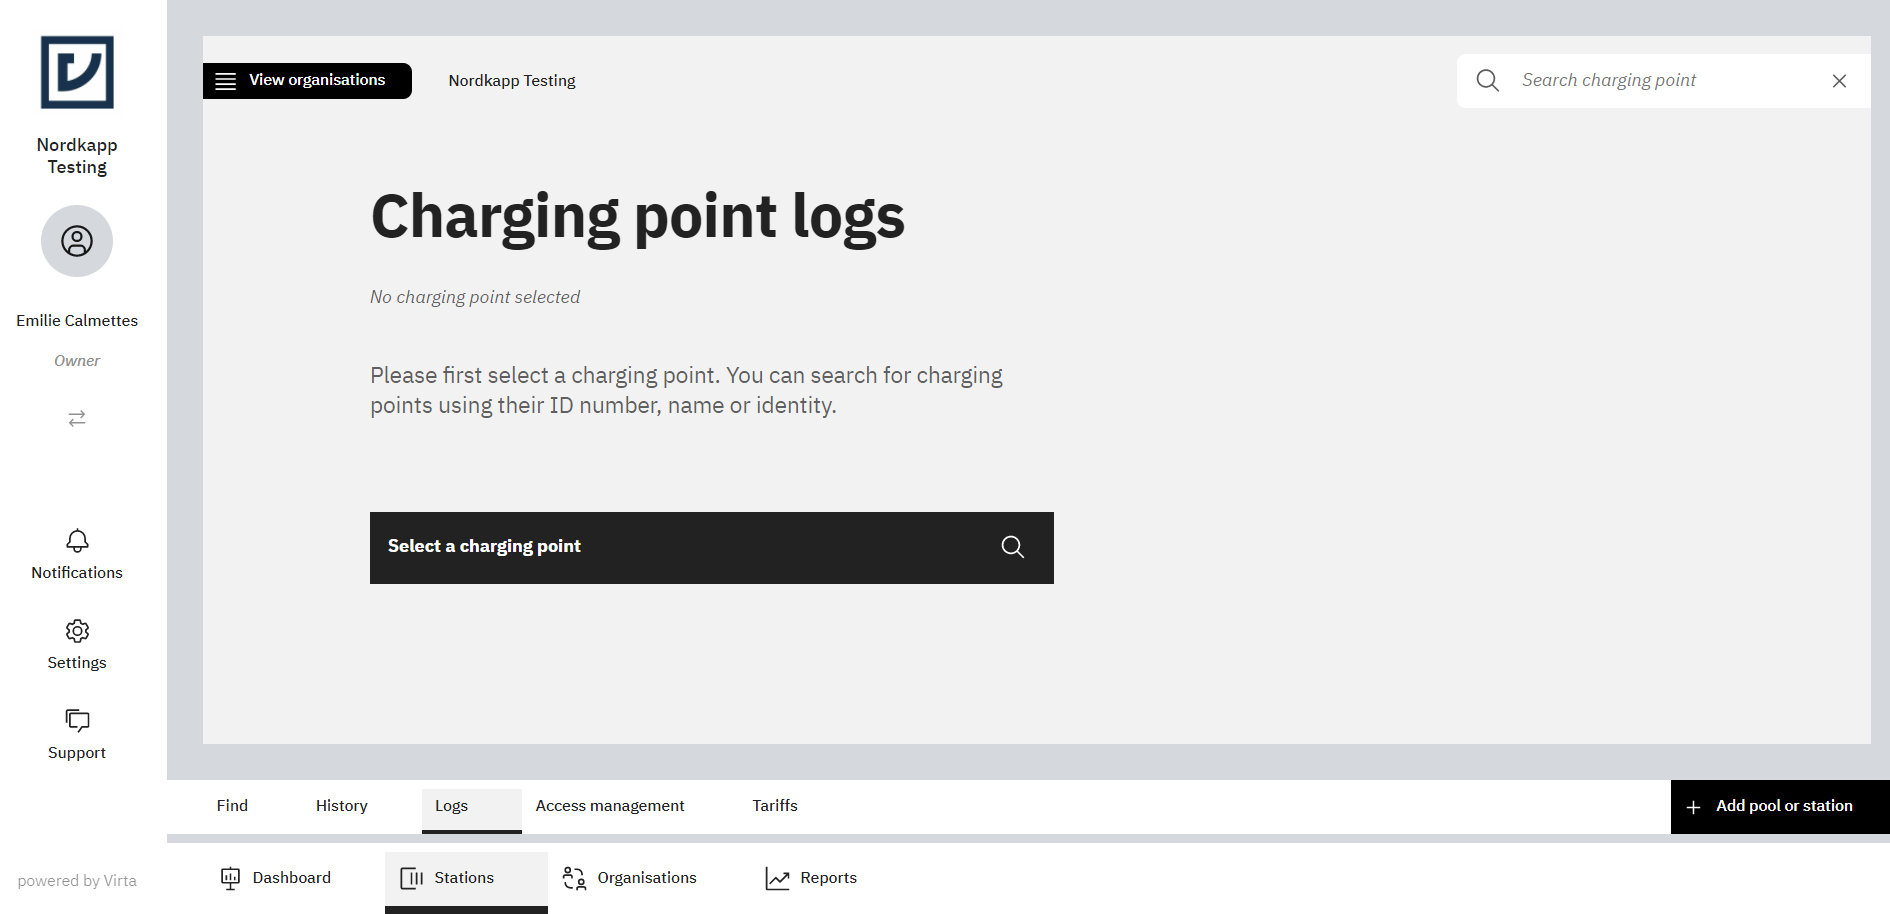Click Nordkapp Testing in the breadcrumb
The height and width of the screenshot is (914, 1890).
point(512,80)
